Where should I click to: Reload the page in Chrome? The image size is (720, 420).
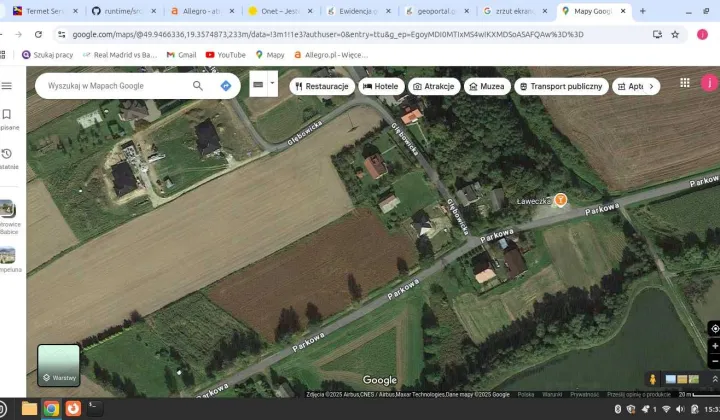(38, 34)
